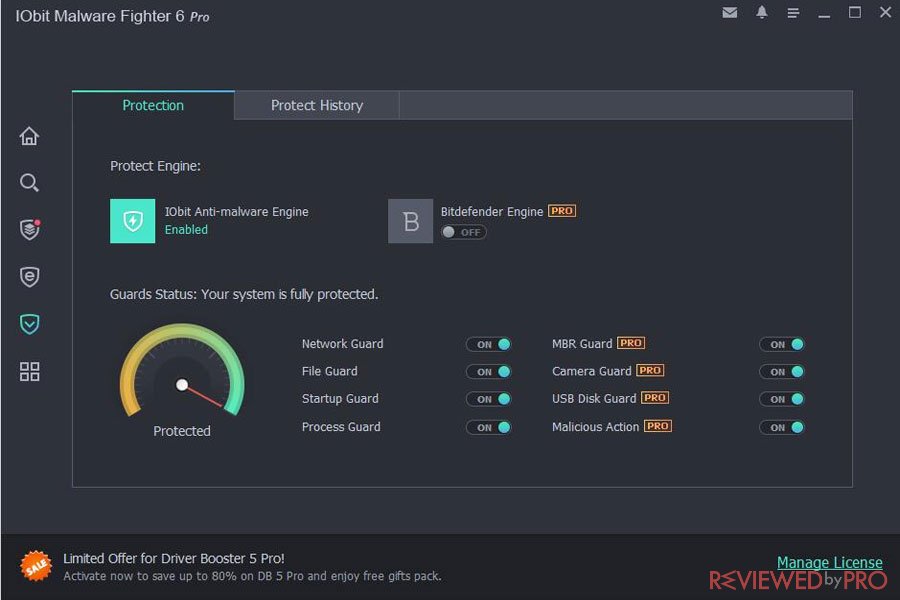Disable the Startup Guard switch
The width and height of the screenshot is (900, 600).
(488, 399)
